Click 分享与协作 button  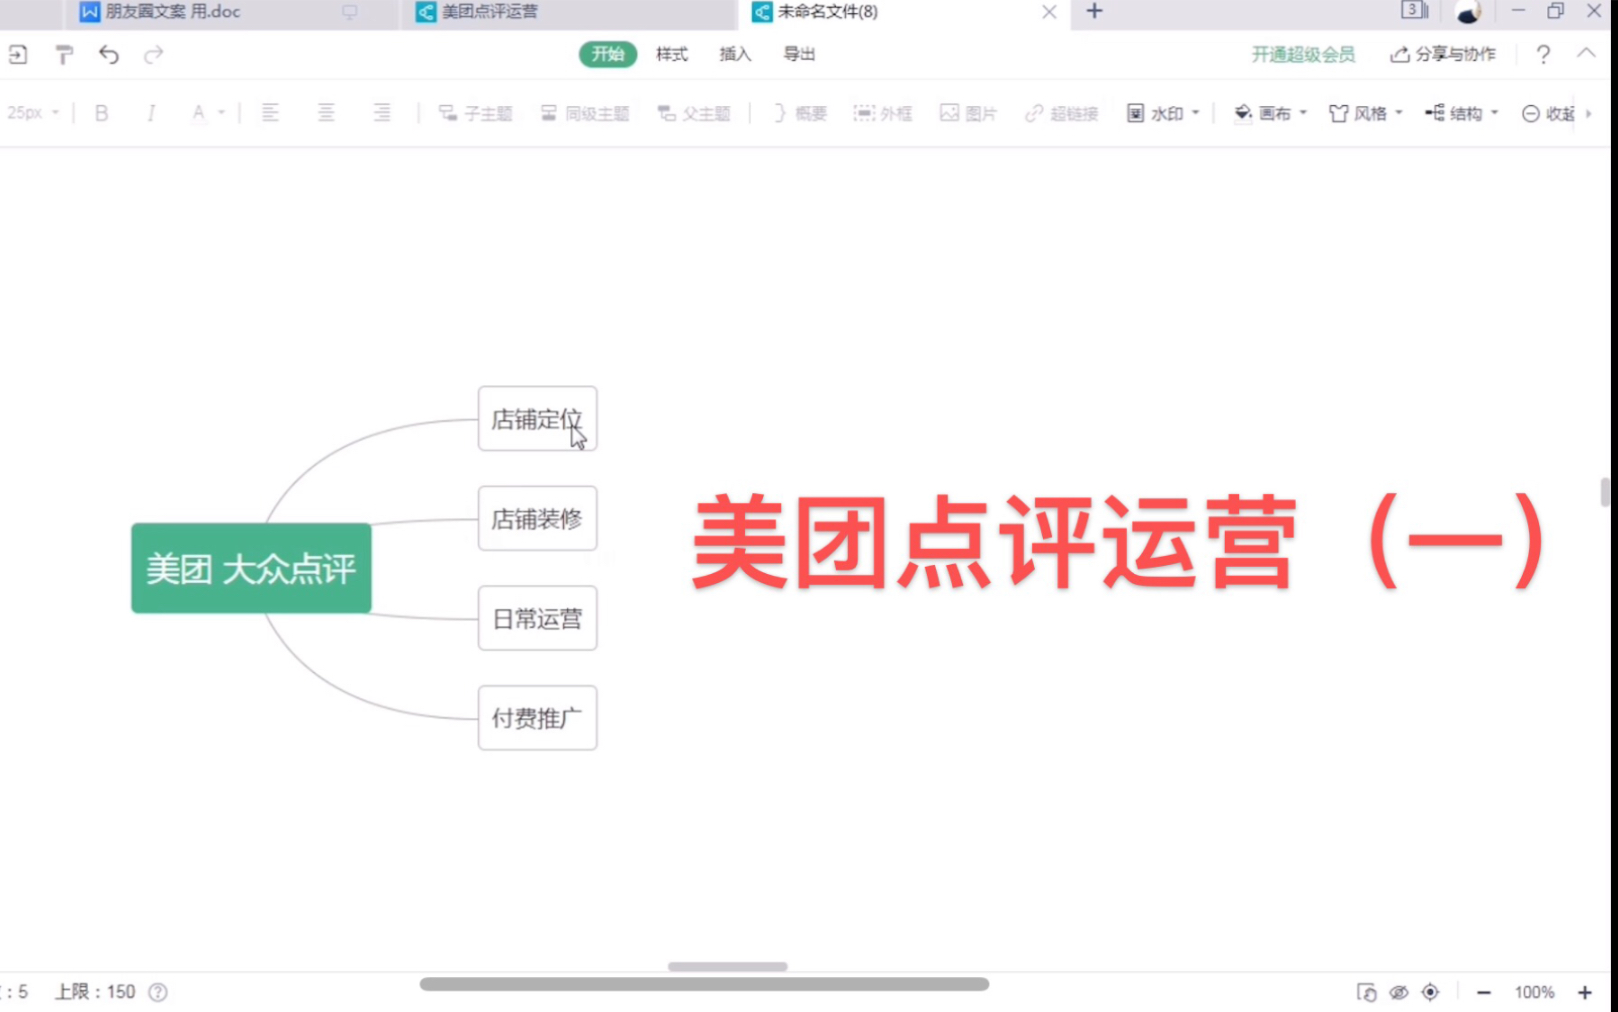coord(1443,54)
